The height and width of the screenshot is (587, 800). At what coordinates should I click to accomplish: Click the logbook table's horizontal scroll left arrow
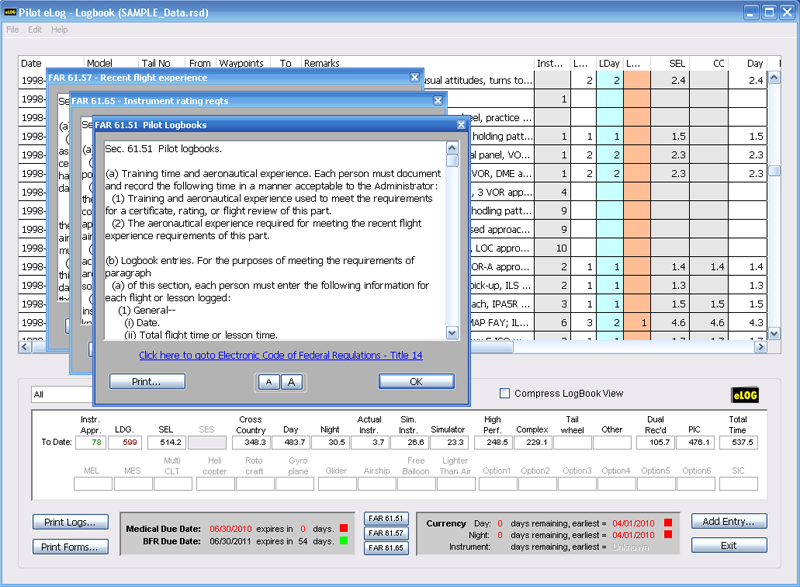click(x=24, y=347)
